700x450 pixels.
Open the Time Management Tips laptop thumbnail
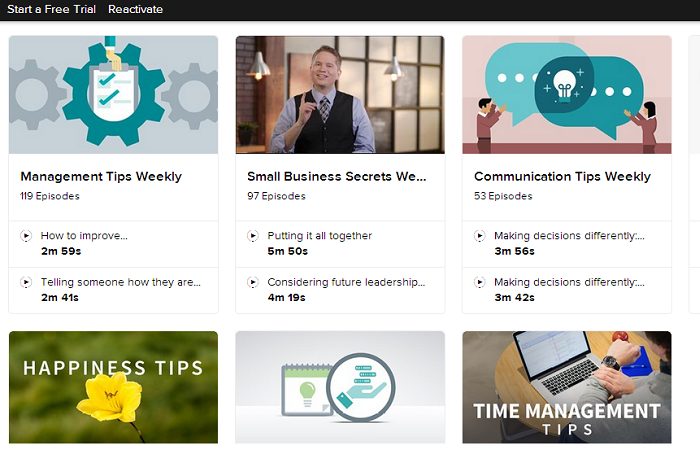[x=567, y=387]
